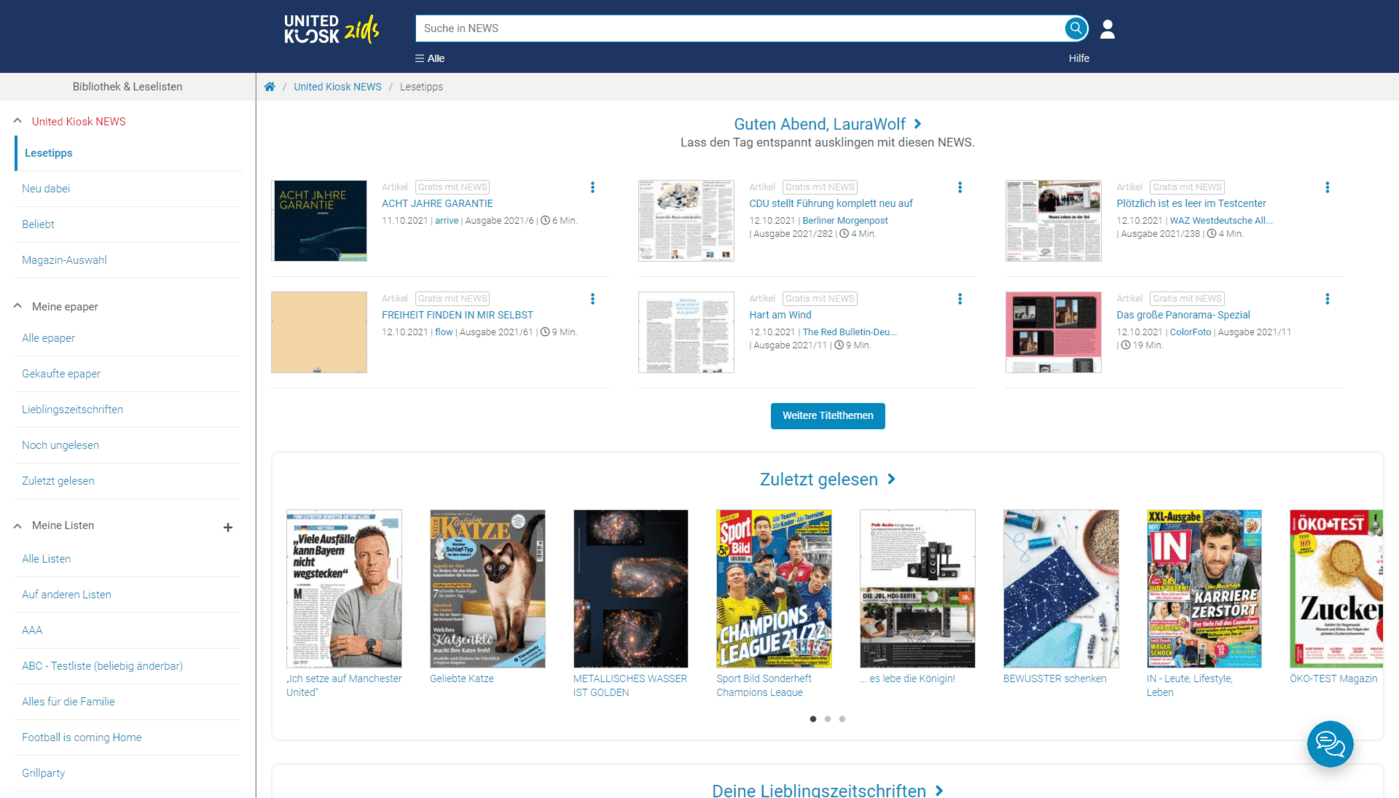Open FREIHEIT FINDEN IN MIR SELBST article
1399x798 pixels.
pyautogui.click(x=457, y=315)
